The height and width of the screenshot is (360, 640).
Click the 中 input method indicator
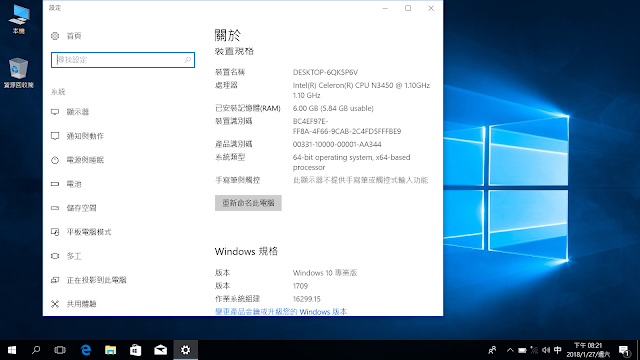pyautogui.click(x=558, y=350)
